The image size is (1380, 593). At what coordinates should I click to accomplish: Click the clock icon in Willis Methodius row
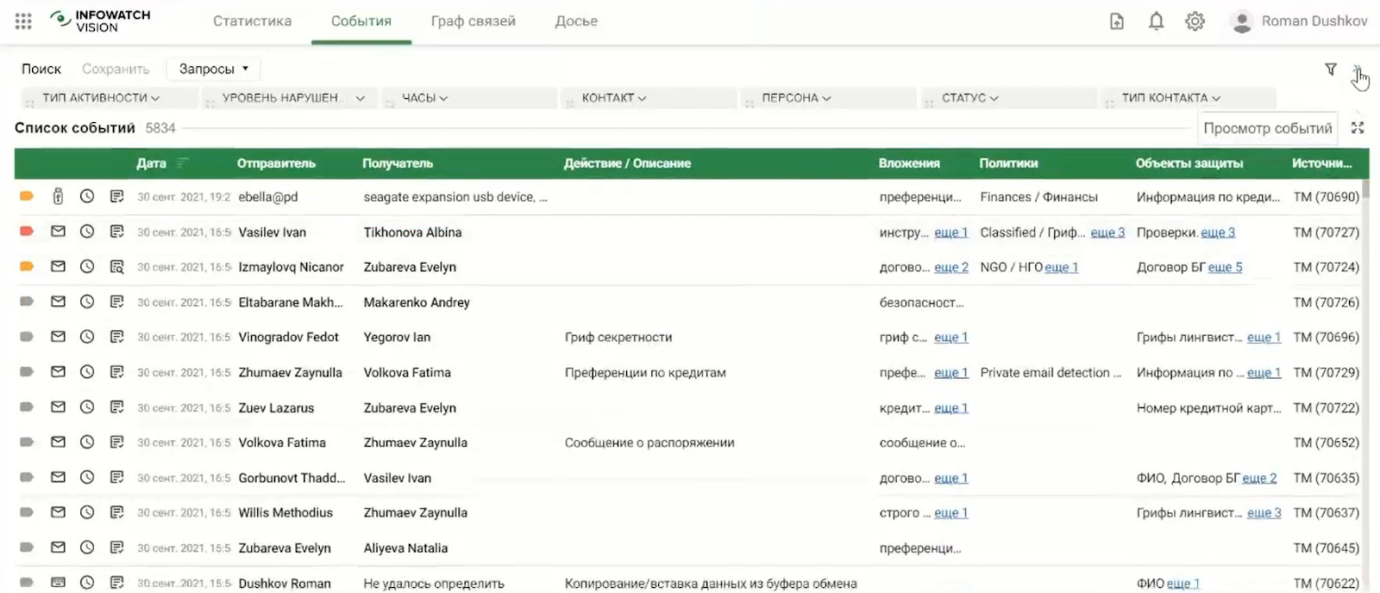pos(87,513)
